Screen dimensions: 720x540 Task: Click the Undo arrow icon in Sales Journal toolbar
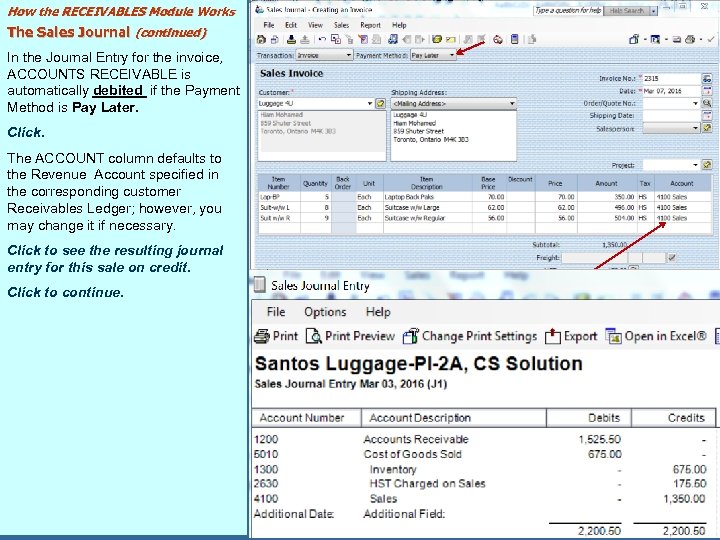[x=322, y=39]
